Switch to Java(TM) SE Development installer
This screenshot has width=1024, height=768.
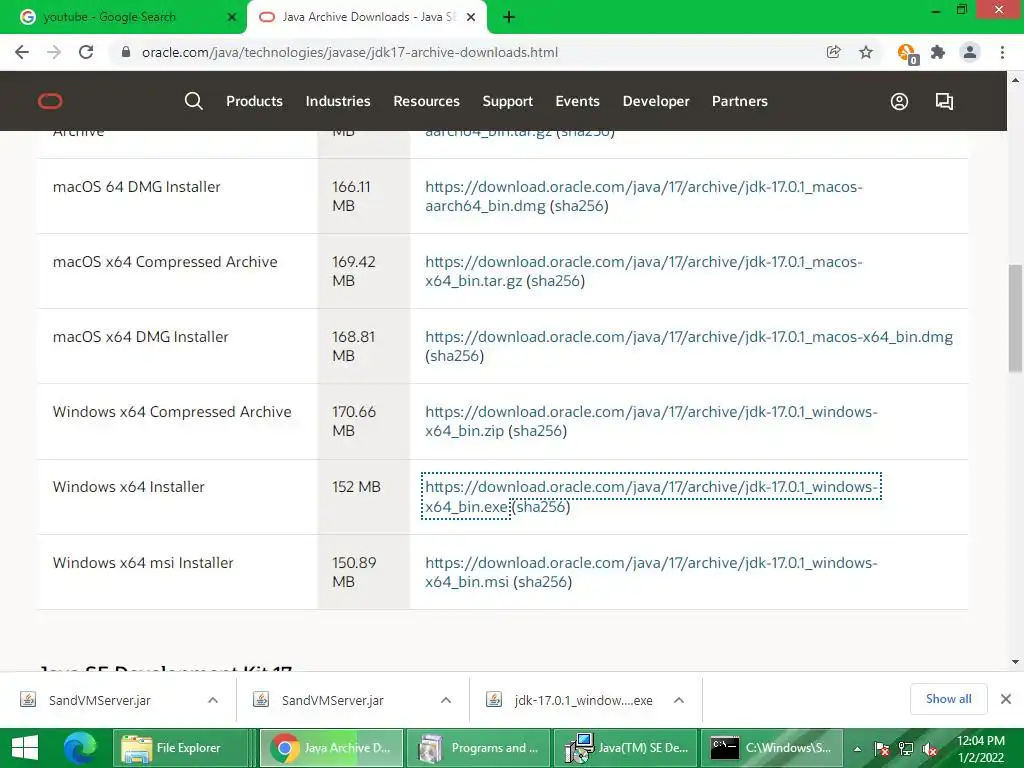coord(626,748)
